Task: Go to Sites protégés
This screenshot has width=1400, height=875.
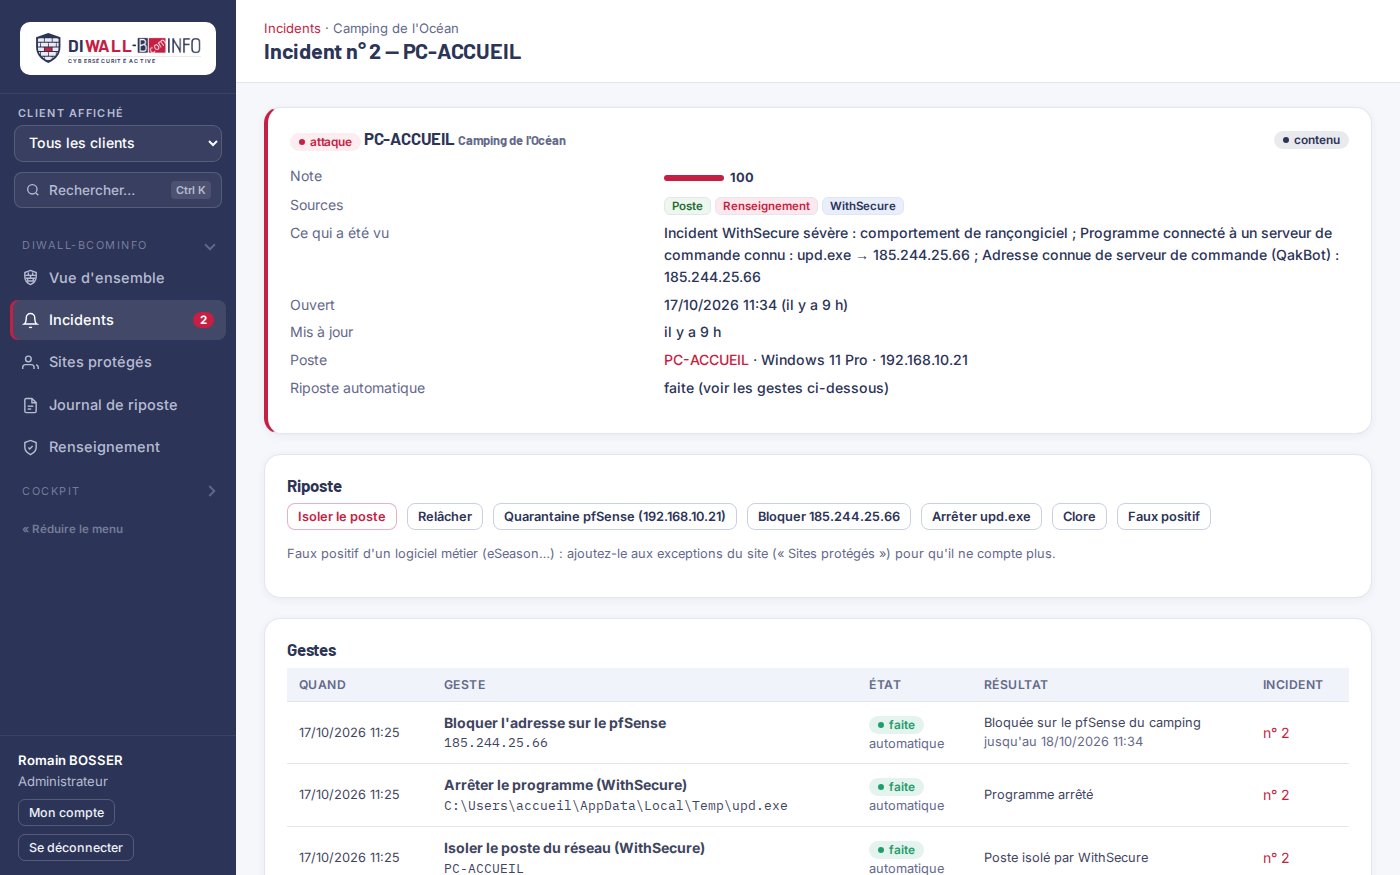Action: (118, 362)
